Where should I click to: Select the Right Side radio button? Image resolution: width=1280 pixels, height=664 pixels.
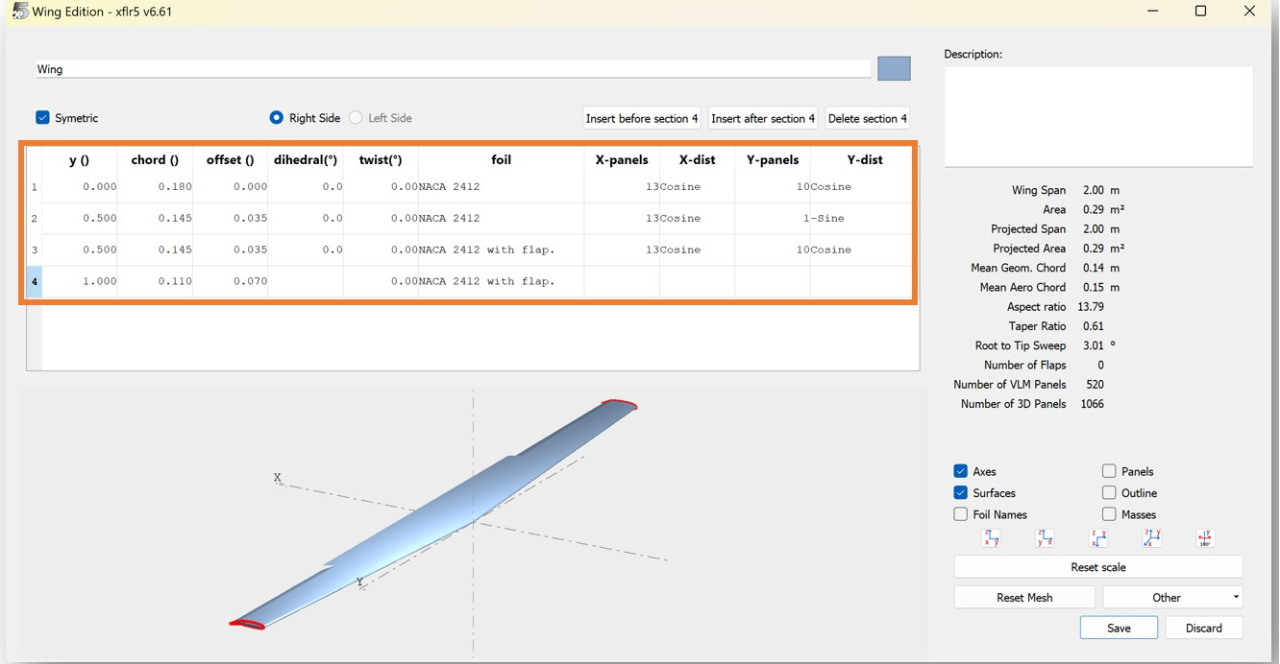(277, 118)
